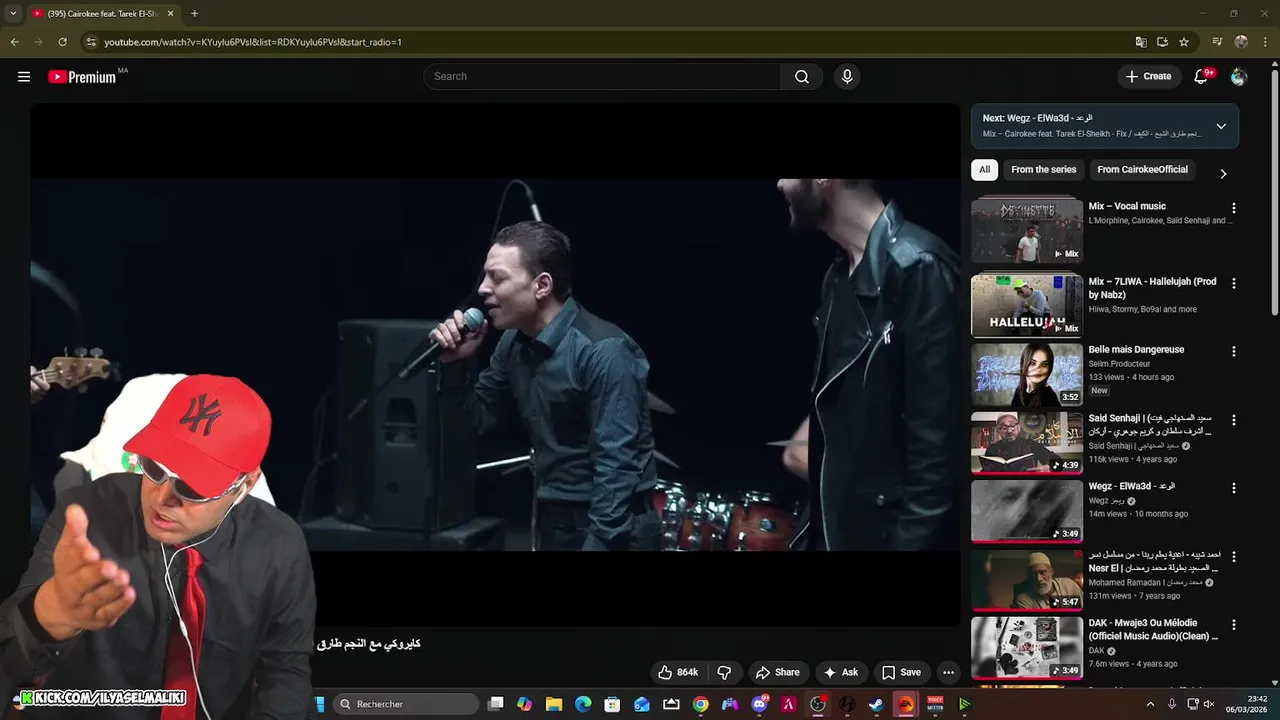This screenshot has height=720, width=1280.
Task: Close the Cairokee YouTube tab
Action: (x=170, y=14)
